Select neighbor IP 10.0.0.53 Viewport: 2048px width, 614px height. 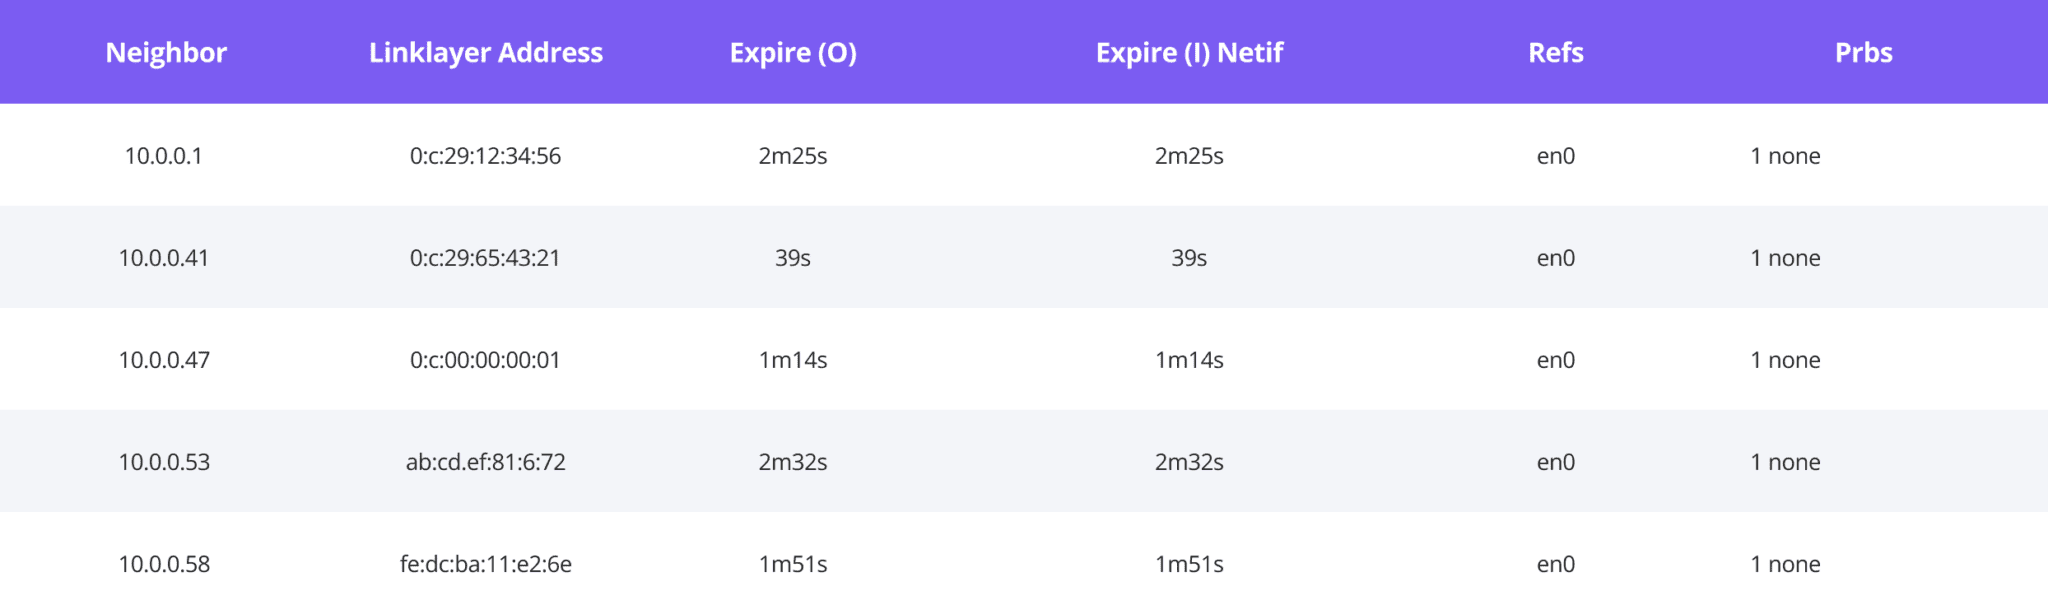coord(164,462)
